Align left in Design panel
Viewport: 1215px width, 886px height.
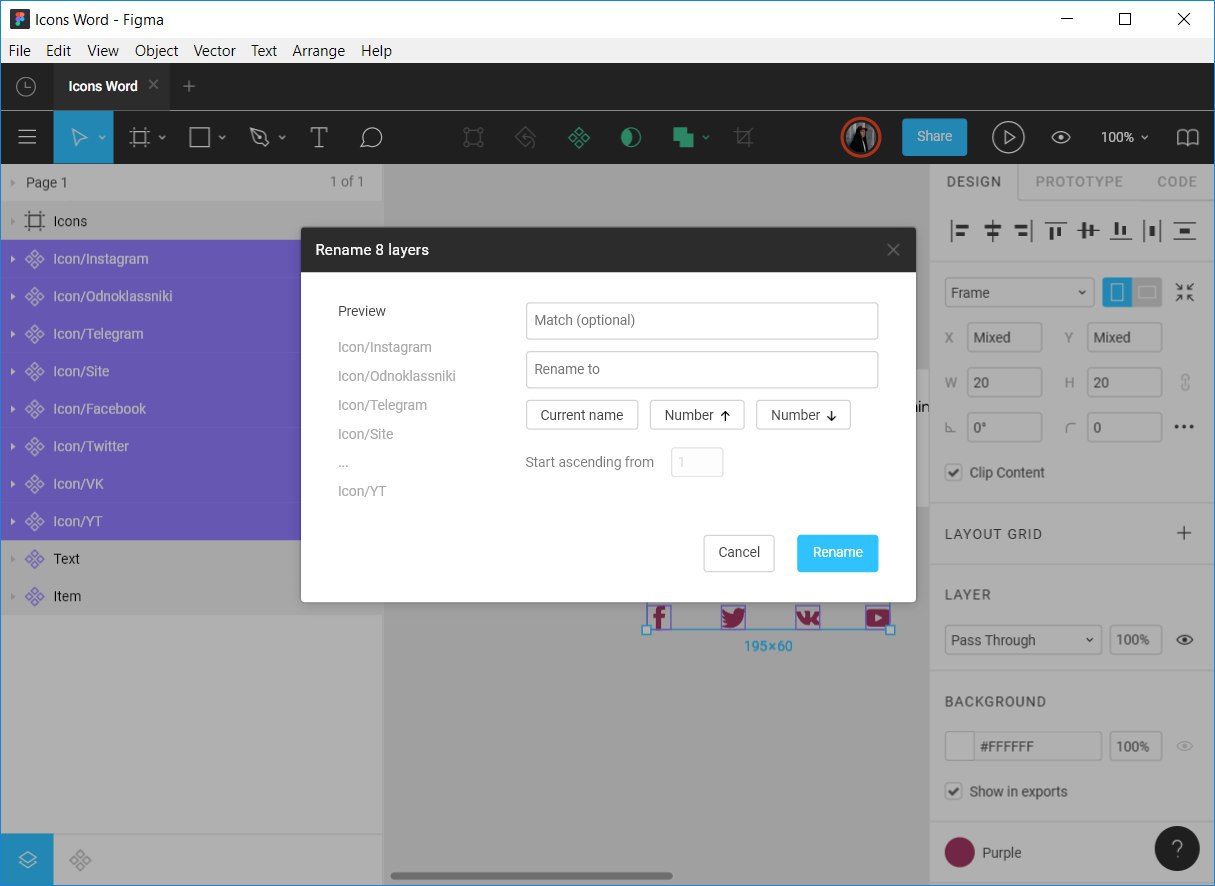[x=960, y=231]
